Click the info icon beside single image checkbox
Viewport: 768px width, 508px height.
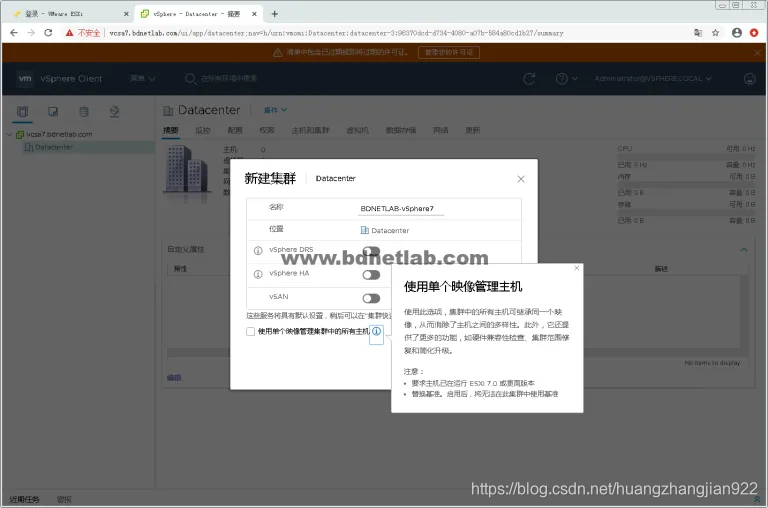click(376, 331)
